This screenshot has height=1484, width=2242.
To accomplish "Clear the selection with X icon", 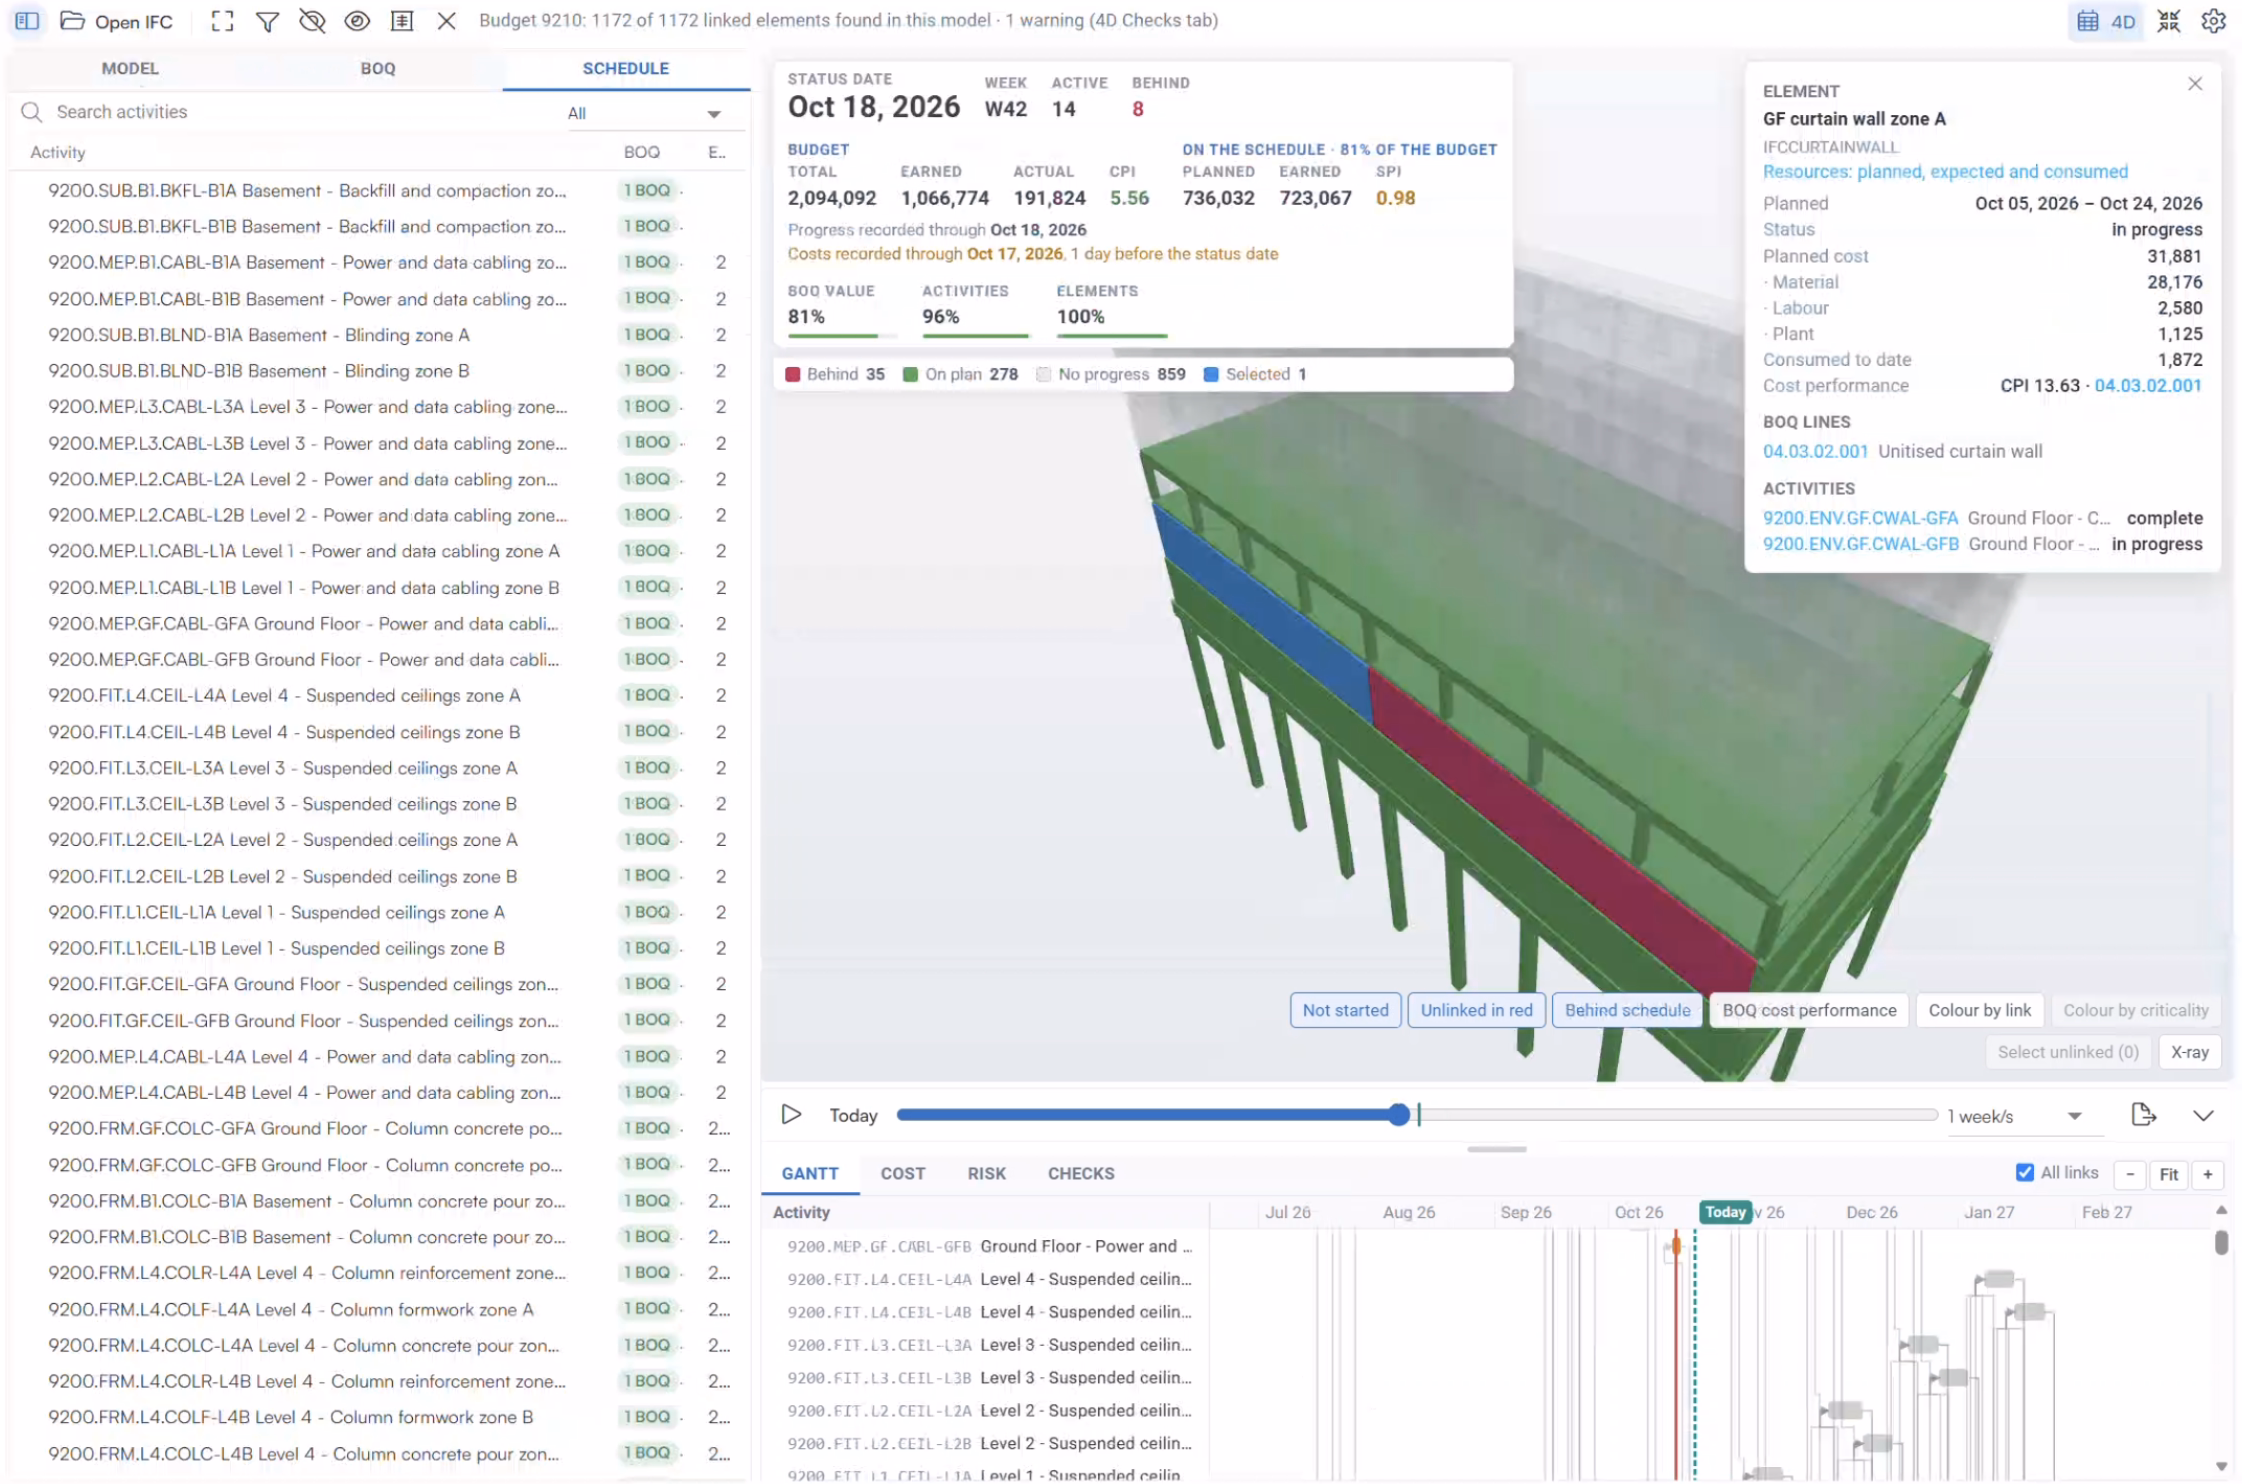I will click(x=447, y=21).
